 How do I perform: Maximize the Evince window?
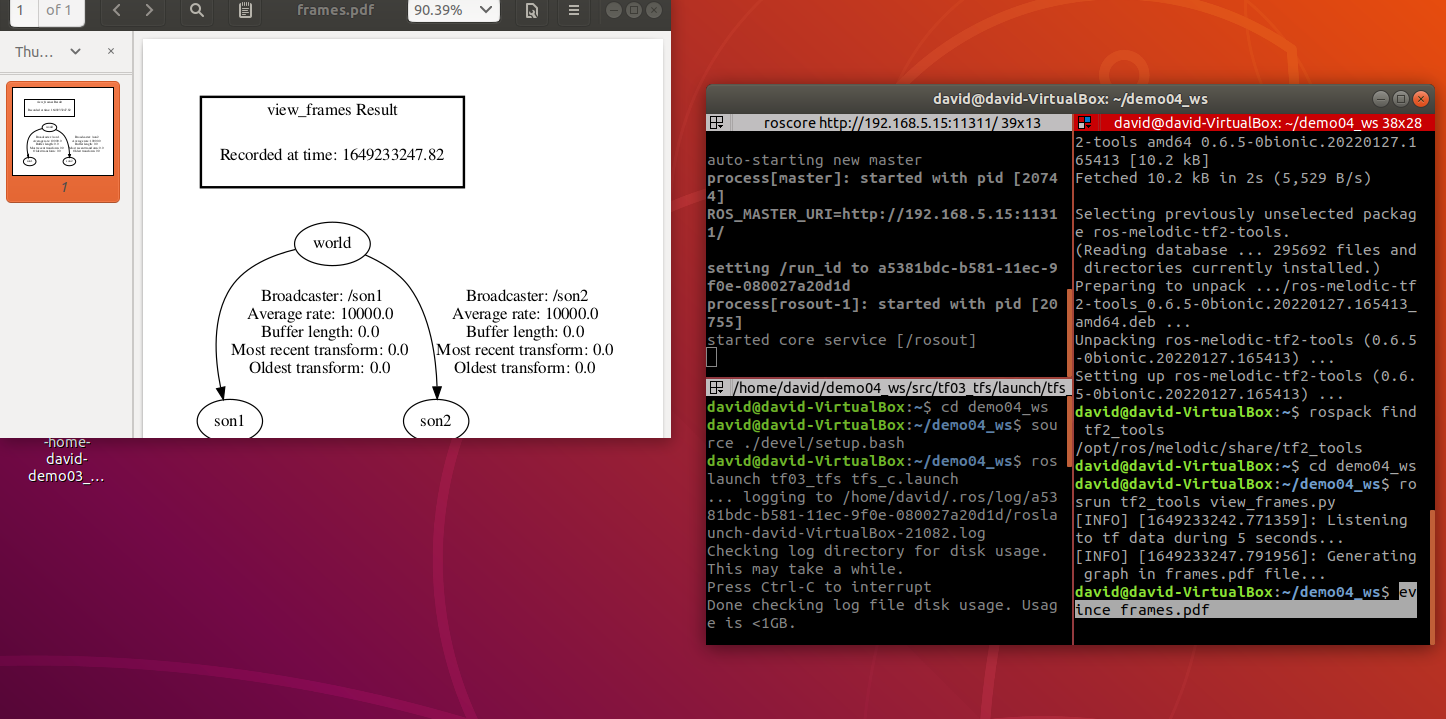click(x=634, y=10)
